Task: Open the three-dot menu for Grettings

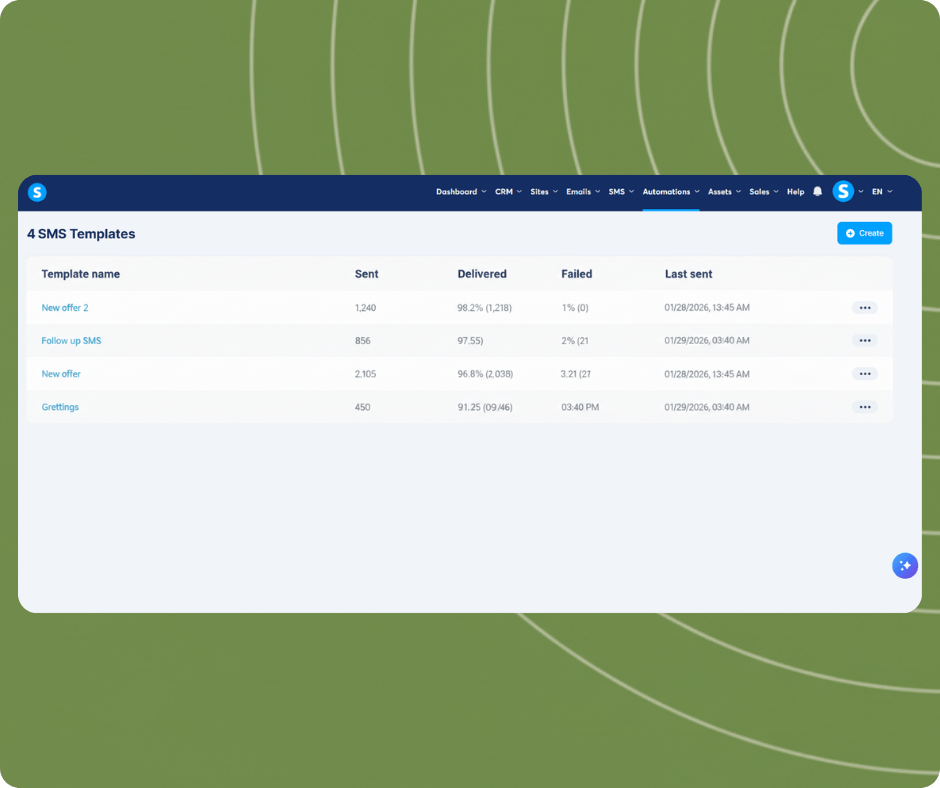Action: (x=864, y=407)
